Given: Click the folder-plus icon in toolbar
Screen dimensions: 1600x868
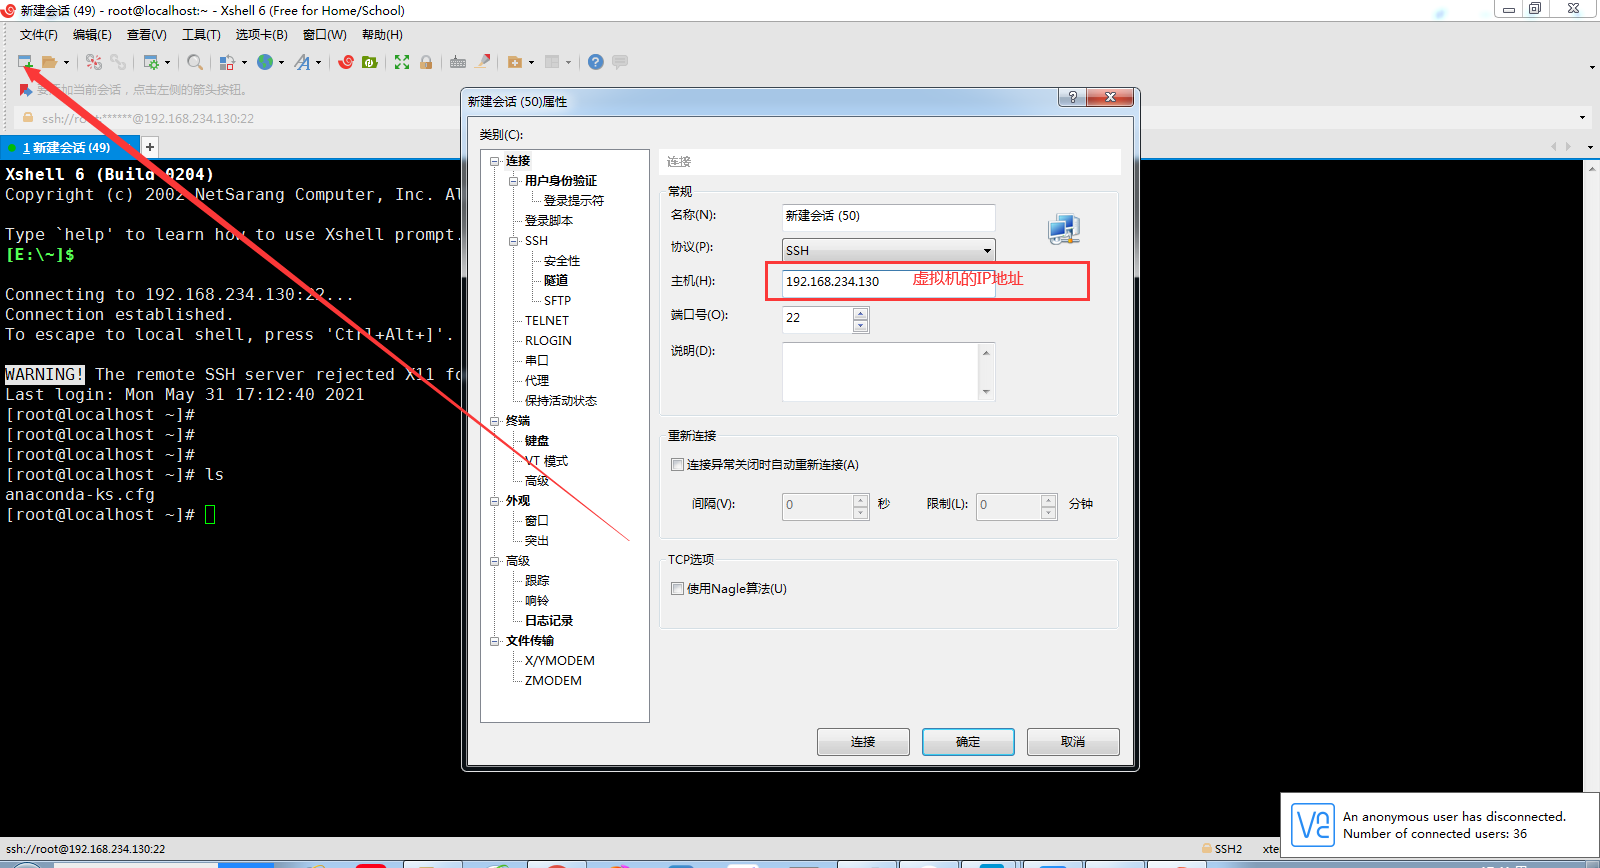Looking at the screenshot, I should tap(515, 62).
